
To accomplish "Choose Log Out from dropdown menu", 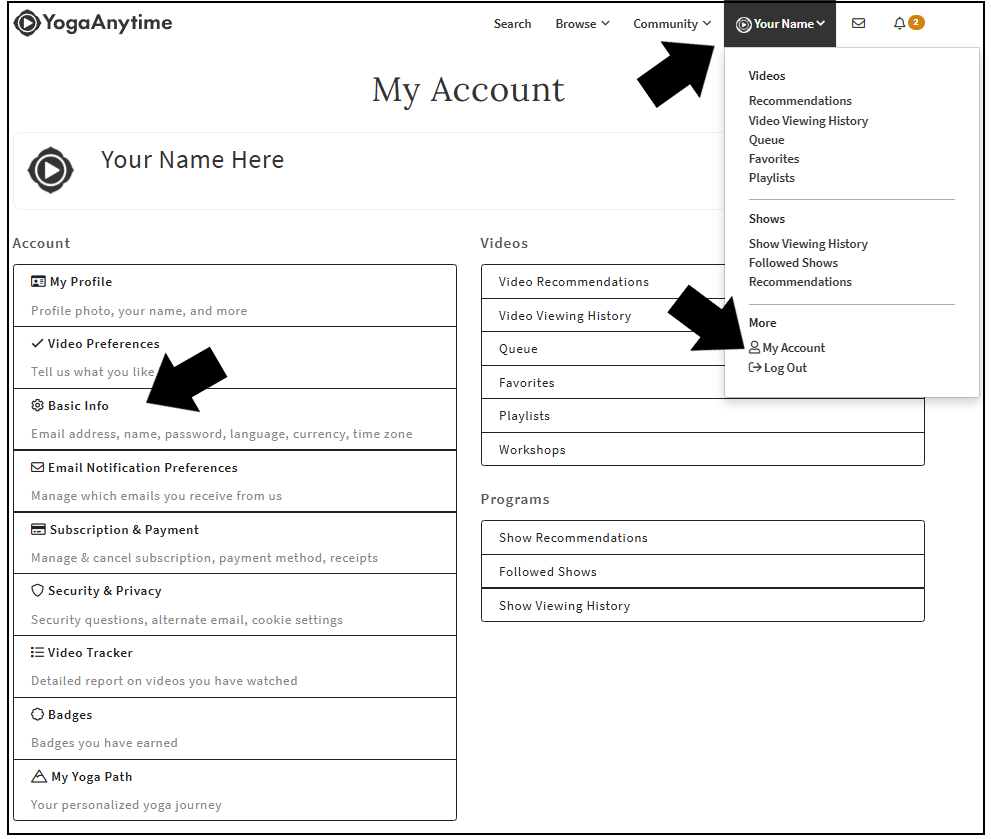I will pos(778,368).
